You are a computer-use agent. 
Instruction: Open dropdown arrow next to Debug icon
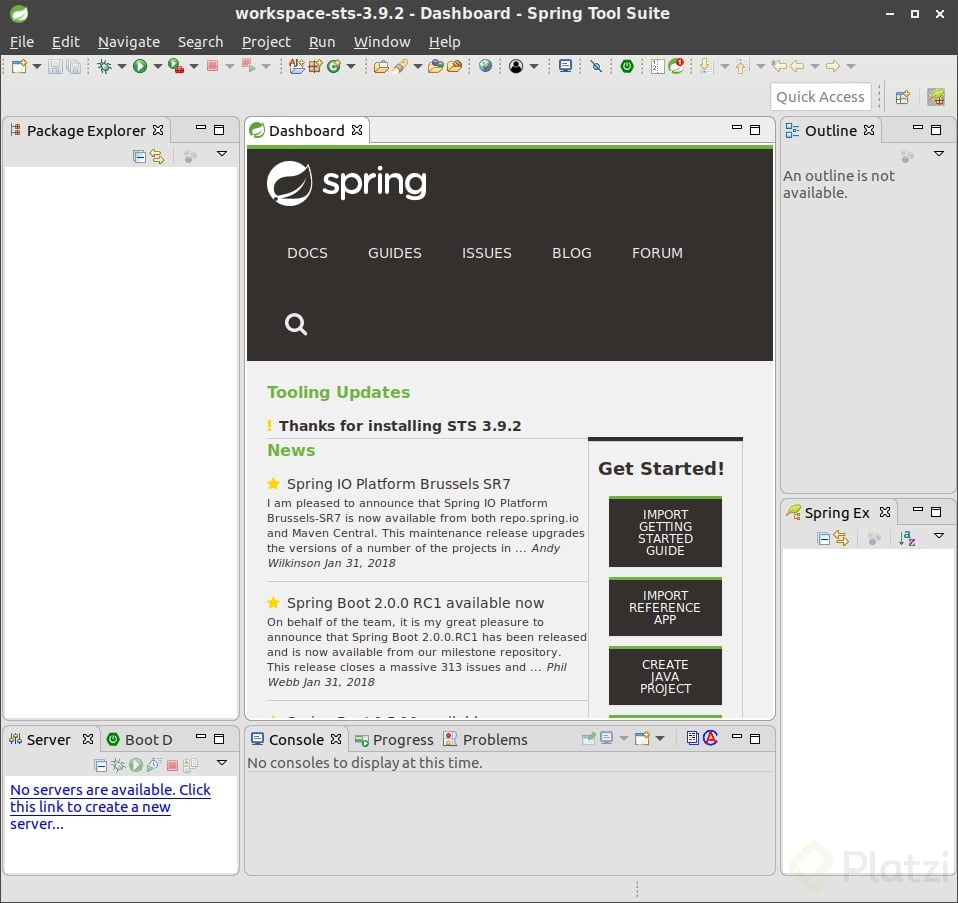tap(122, 66)
